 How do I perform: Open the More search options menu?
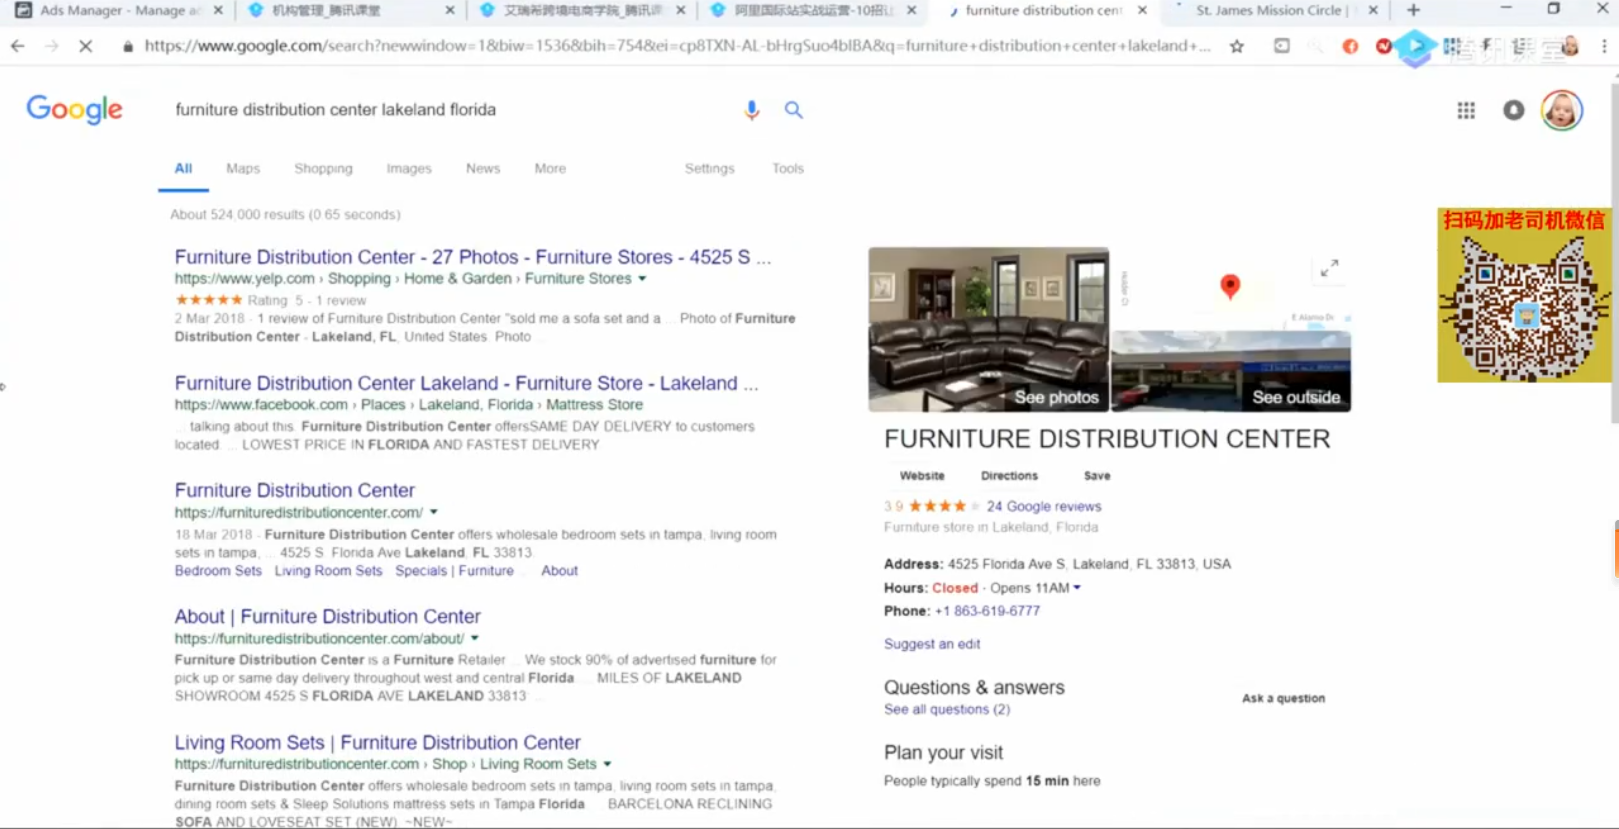[550, 168]
